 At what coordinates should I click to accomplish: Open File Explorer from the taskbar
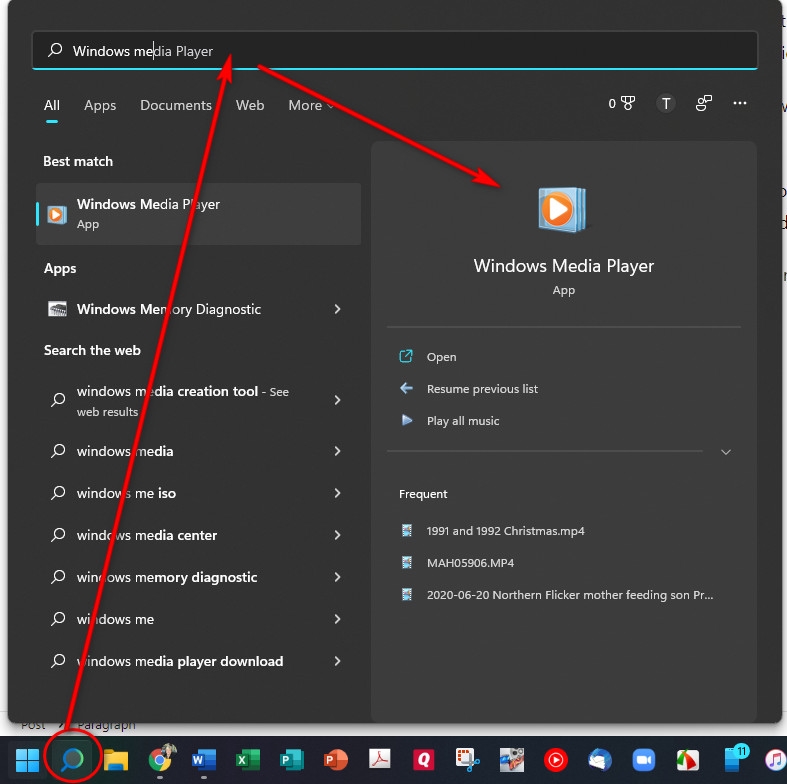point(116,760)
